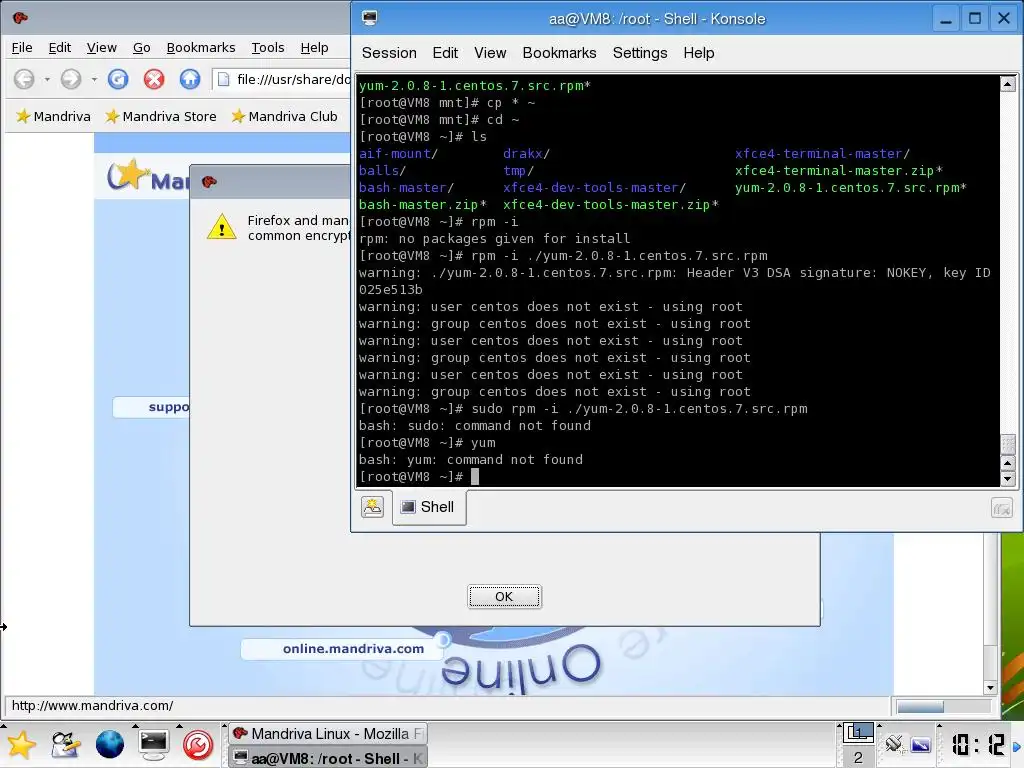1024x768 pixels.
Task: Click the 'bash: yum: command not found' line
Action: point(471,460)
